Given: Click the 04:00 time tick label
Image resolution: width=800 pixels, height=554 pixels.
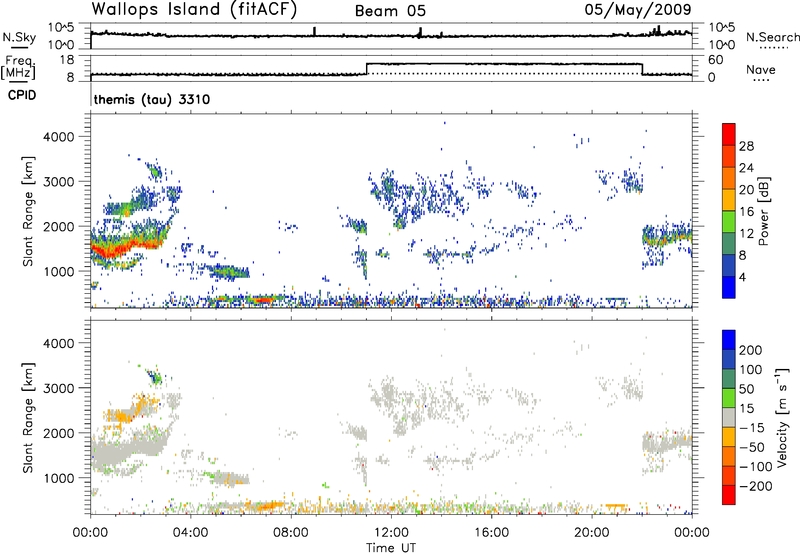Looking at the screenshot, I should (190, 533).
